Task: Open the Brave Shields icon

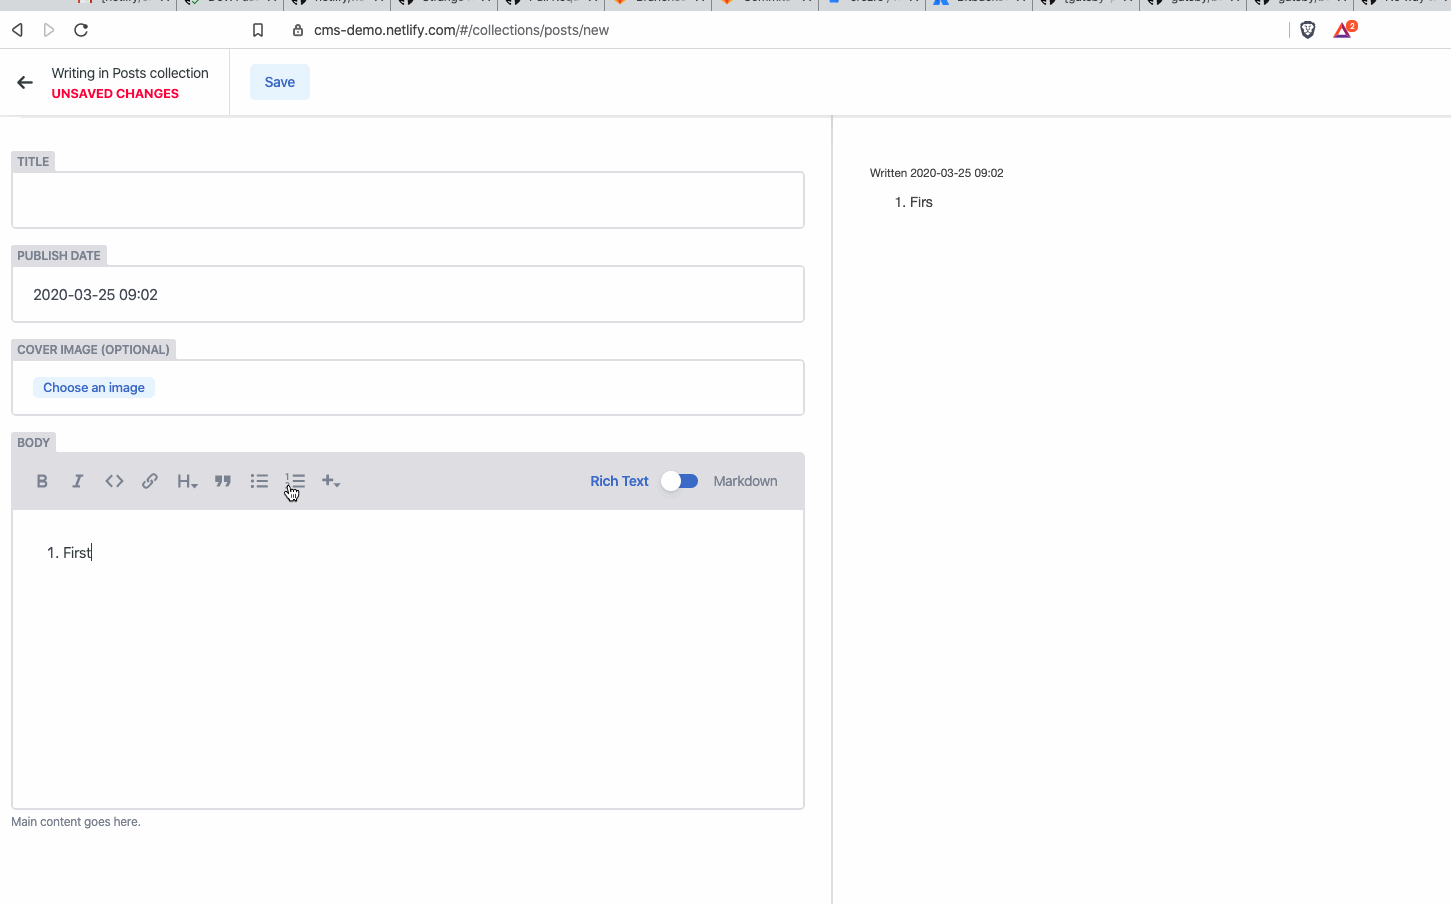Action: pos(1308,30)
